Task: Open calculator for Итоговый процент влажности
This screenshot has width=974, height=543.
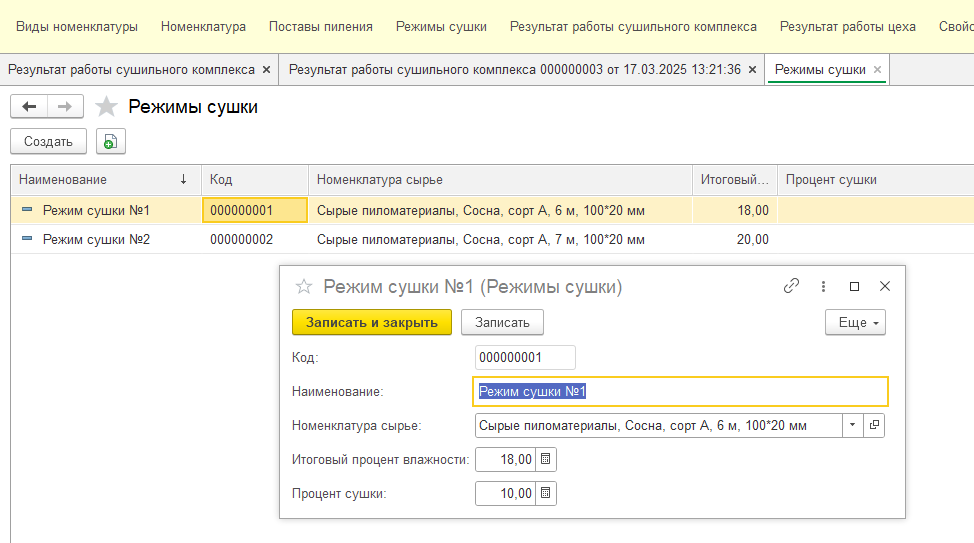Action: pyautogui.click(x=545, y=459)
